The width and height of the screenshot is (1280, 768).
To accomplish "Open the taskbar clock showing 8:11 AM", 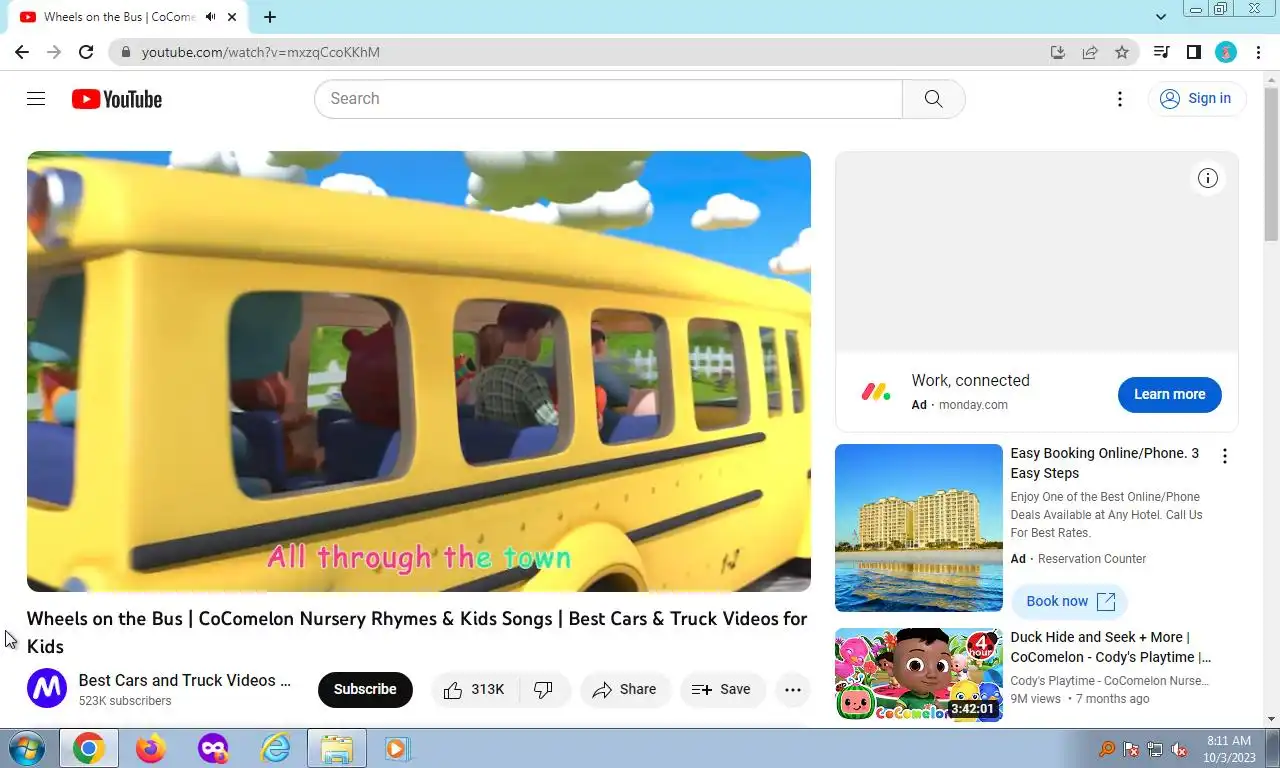I will point(1229,749).
